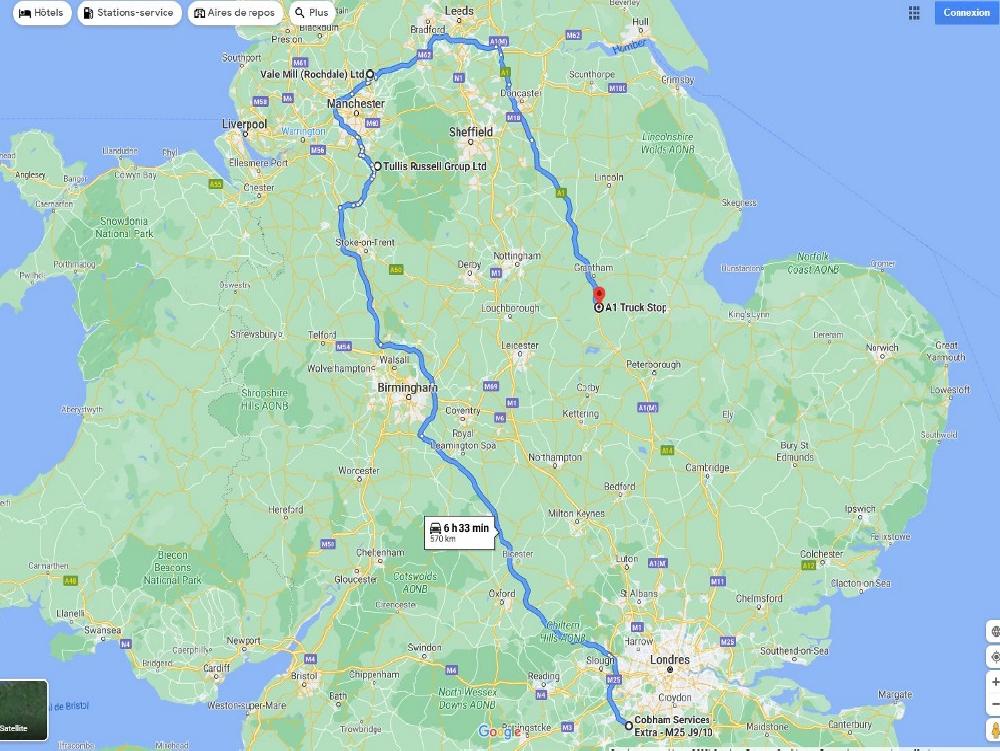Open the 6 h 33 min route label
Image resolution: width=1000 pixels, height=751 pixels.
[x=460, y=532]
